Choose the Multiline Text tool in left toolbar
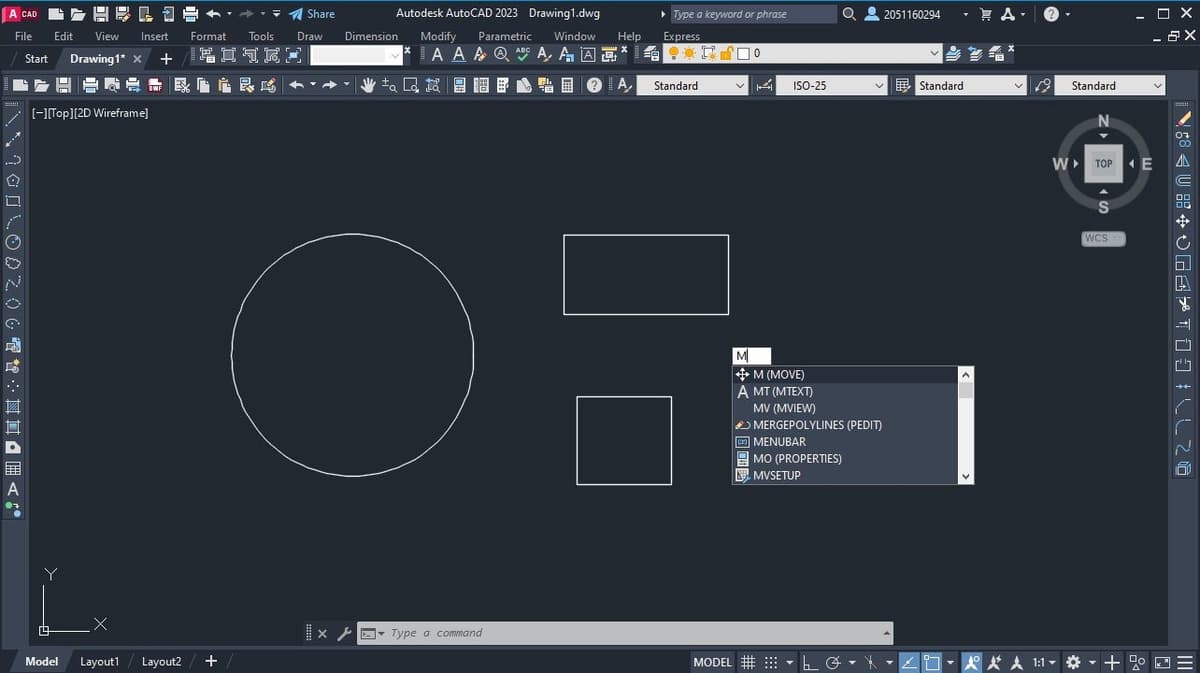 13,489
